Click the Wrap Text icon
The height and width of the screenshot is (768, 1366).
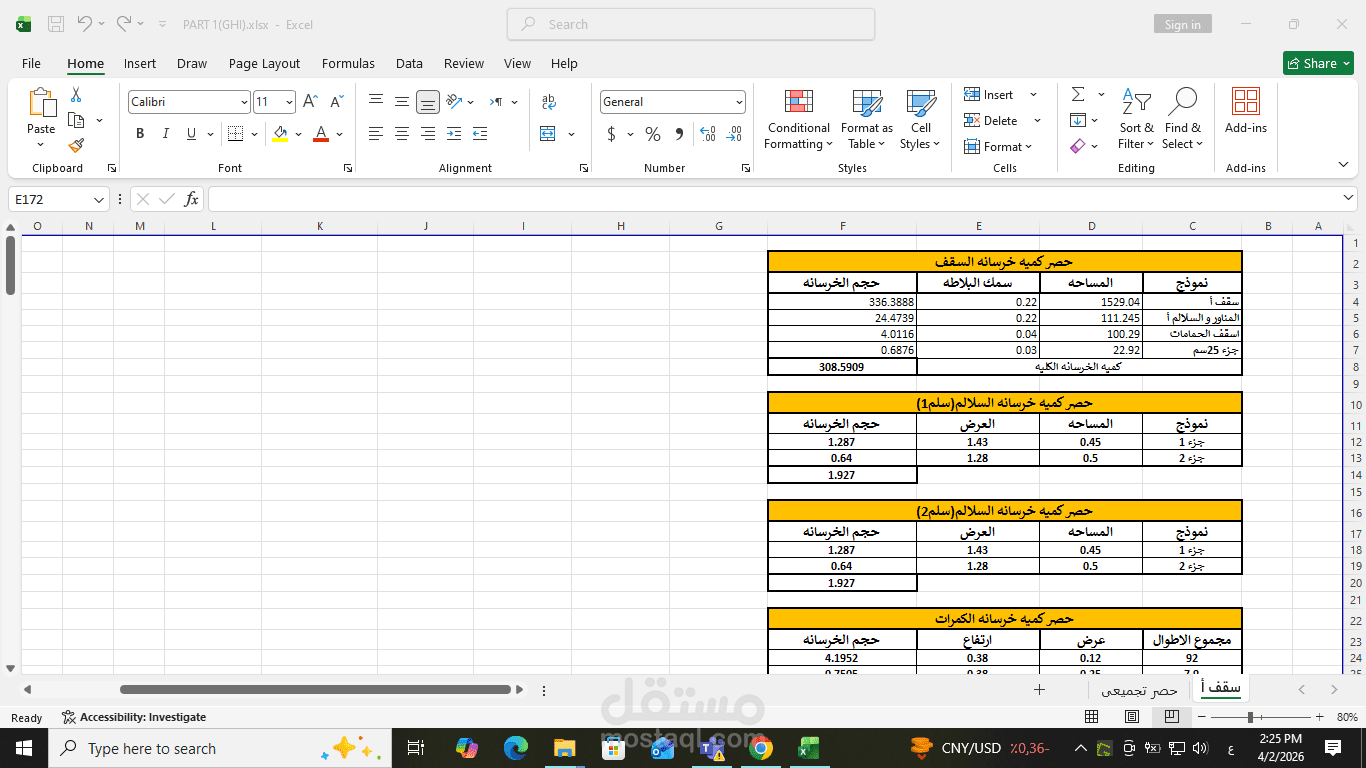coord(549,101)
